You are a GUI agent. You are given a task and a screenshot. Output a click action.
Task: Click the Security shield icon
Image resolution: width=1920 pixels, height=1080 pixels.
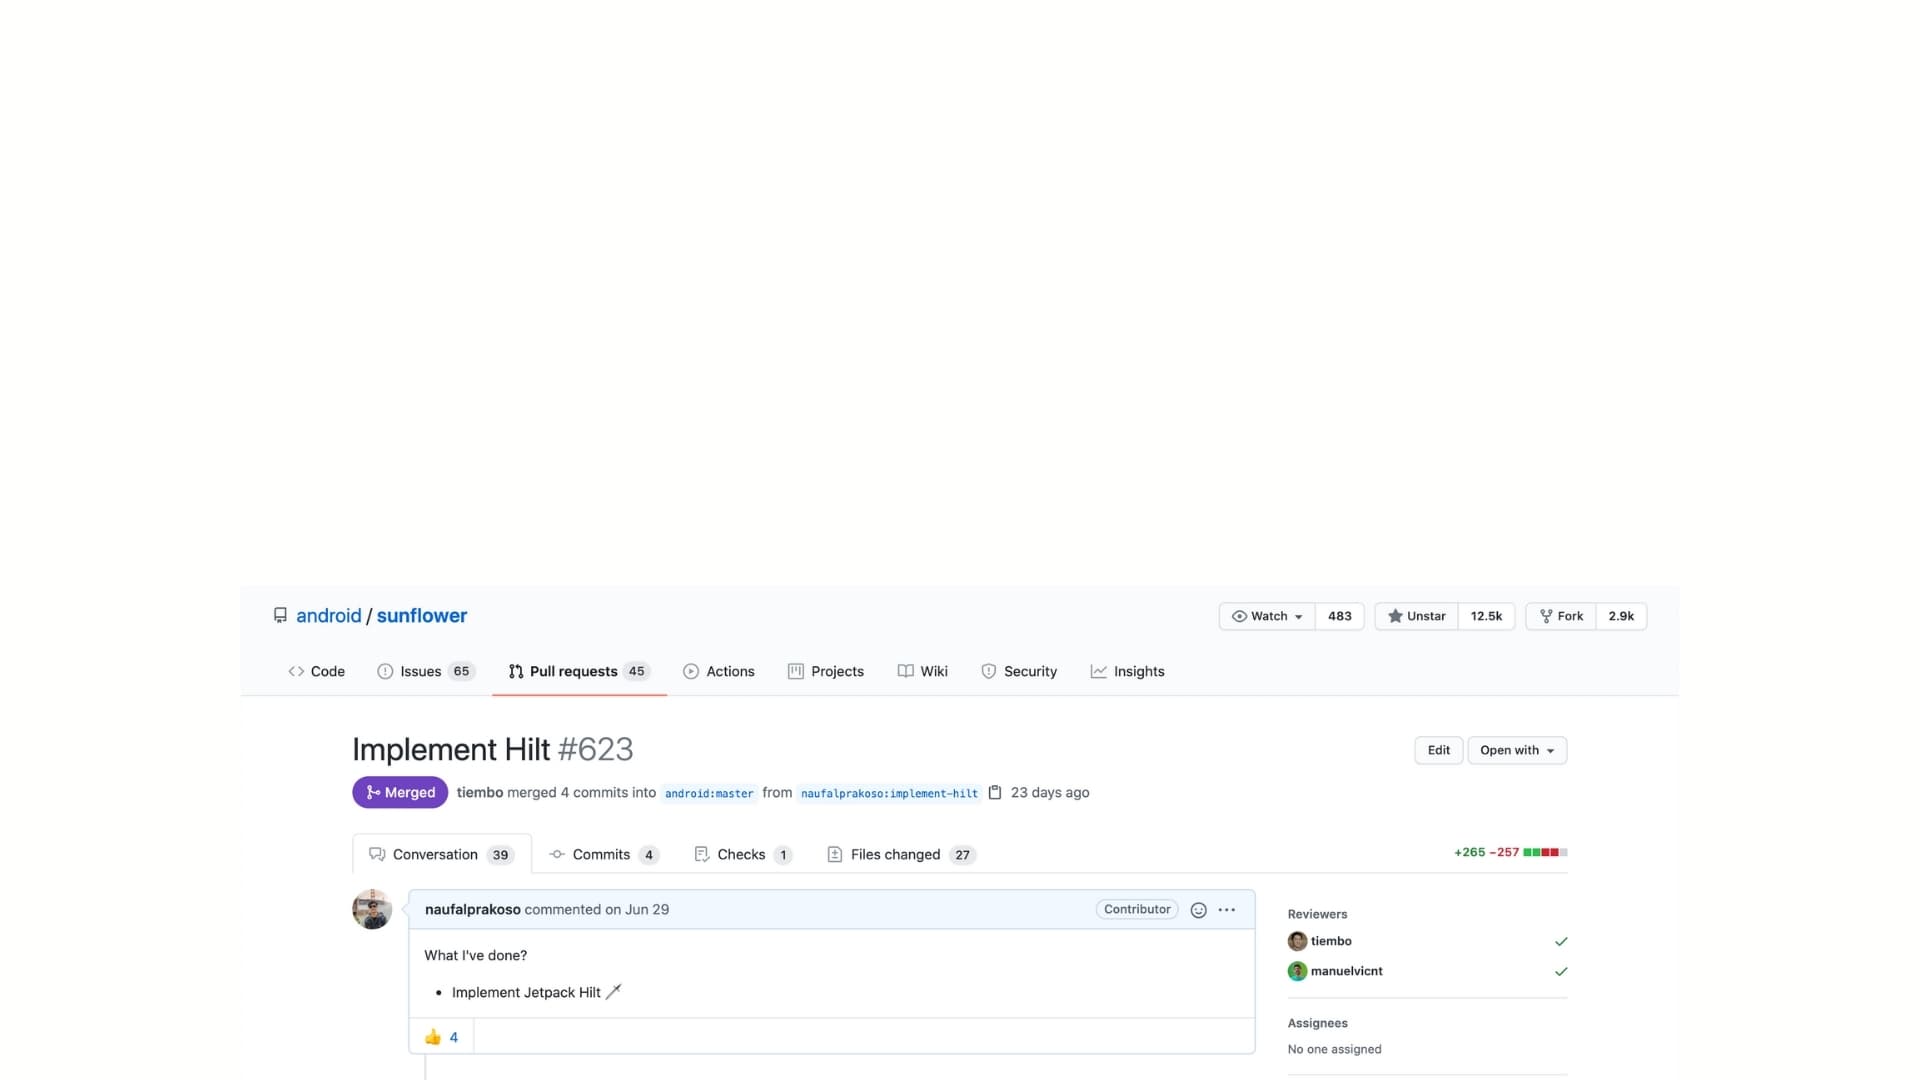click(x=989, y=671)
